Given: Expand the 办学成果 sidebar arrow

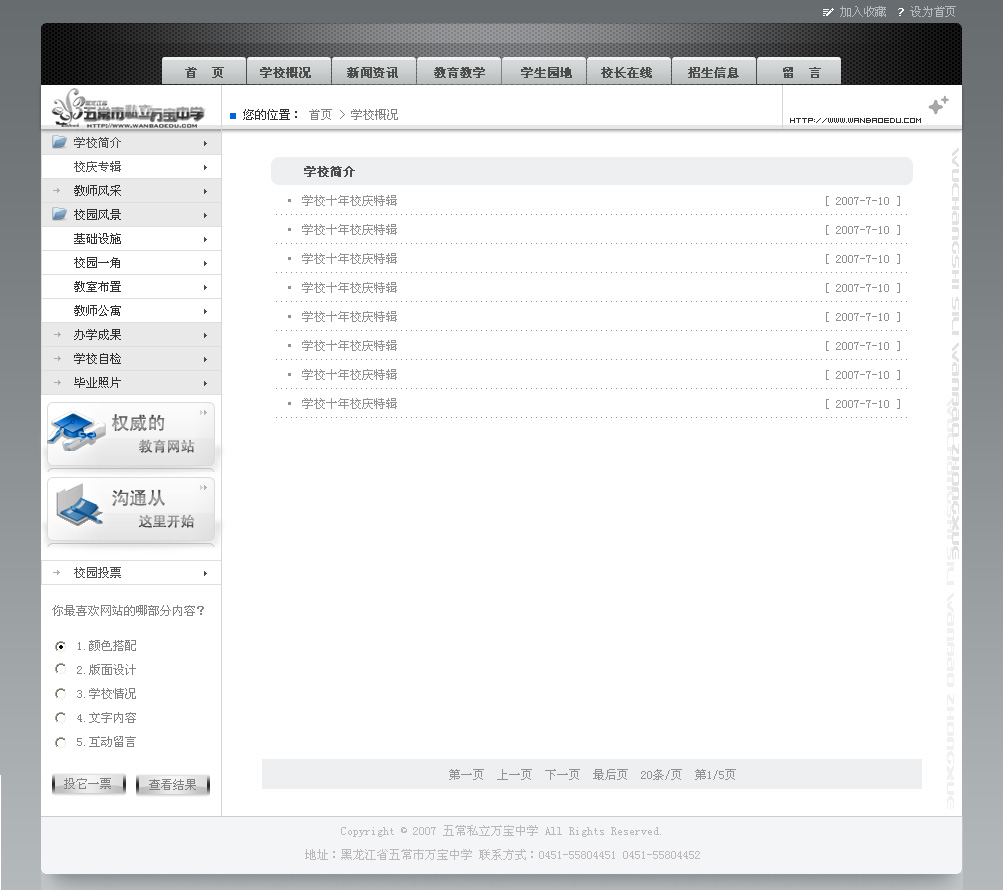Looking at the screenshot, I should pos(205,335).
